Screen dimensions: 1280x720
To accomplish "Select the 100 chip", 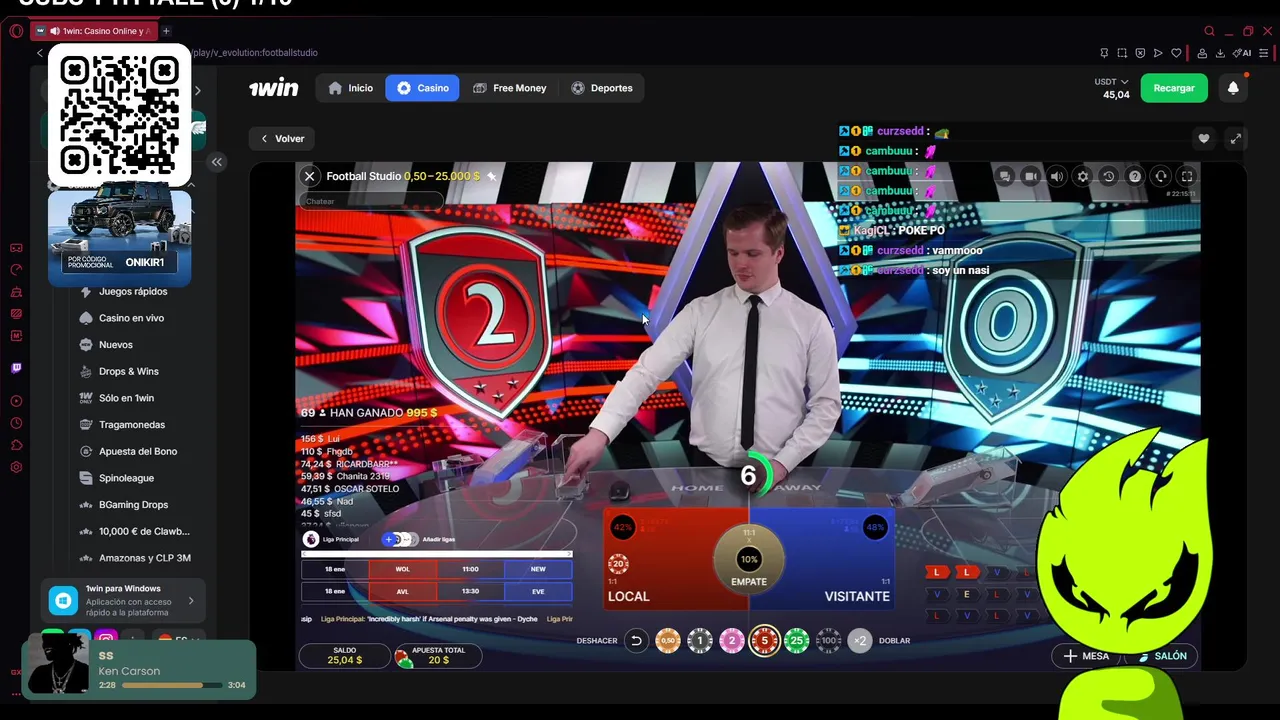I will click(829, 641).
